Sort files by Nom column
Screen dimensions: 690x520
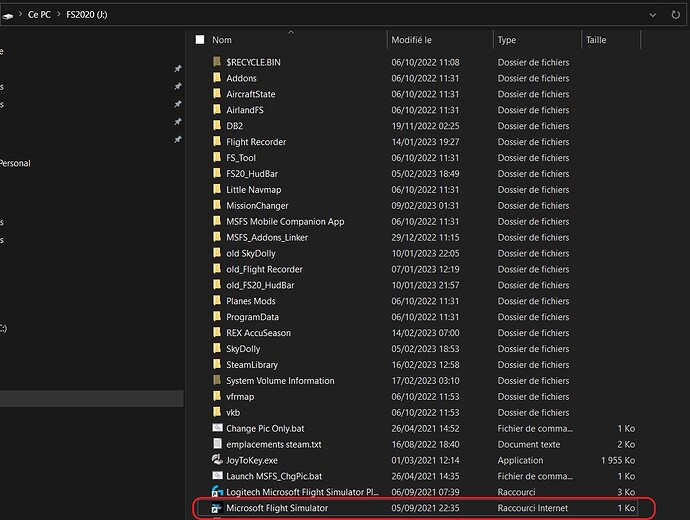pos(222,40)
